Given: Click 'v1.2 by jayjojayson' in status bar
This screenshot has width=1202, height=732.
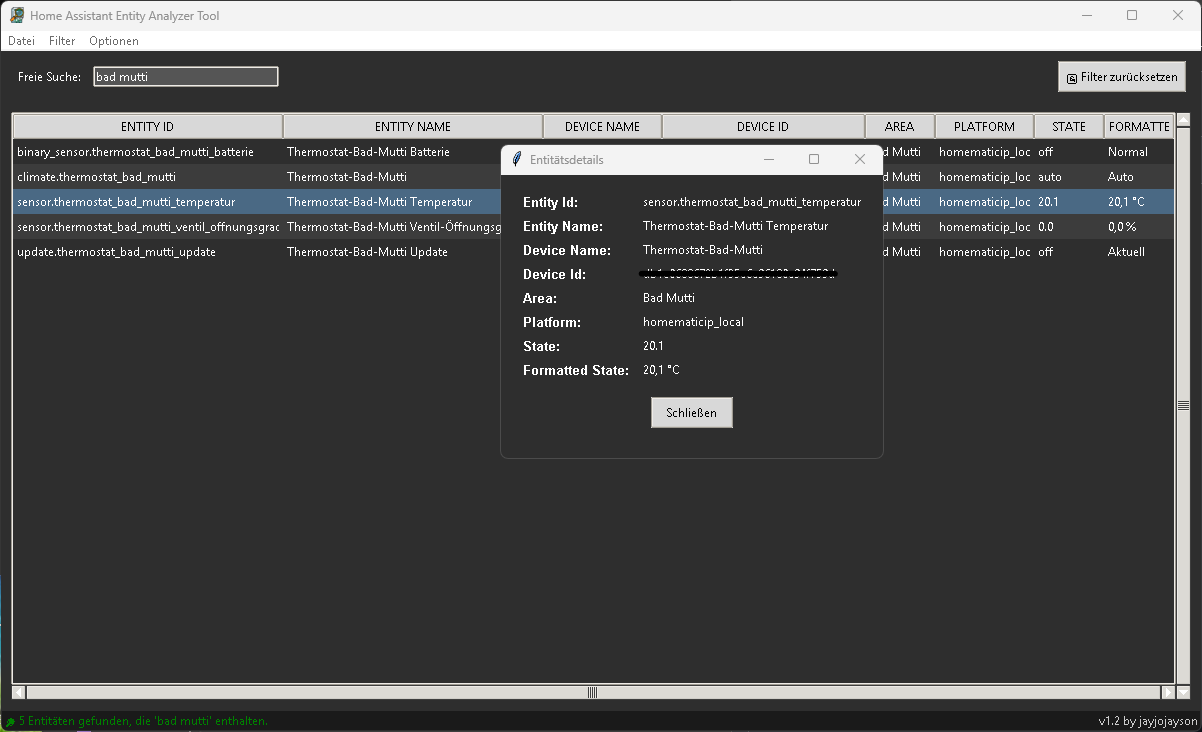Looking at the screenshot, I should point(1147,721).
